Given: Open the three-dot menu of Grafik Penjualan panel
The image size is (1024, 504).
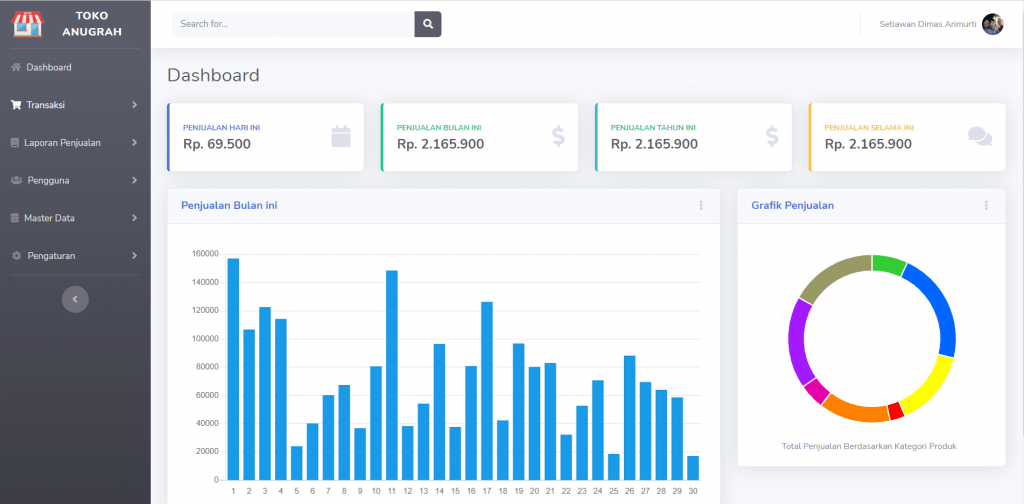Looking at the screenshot, I should click(x=986, y=205).
